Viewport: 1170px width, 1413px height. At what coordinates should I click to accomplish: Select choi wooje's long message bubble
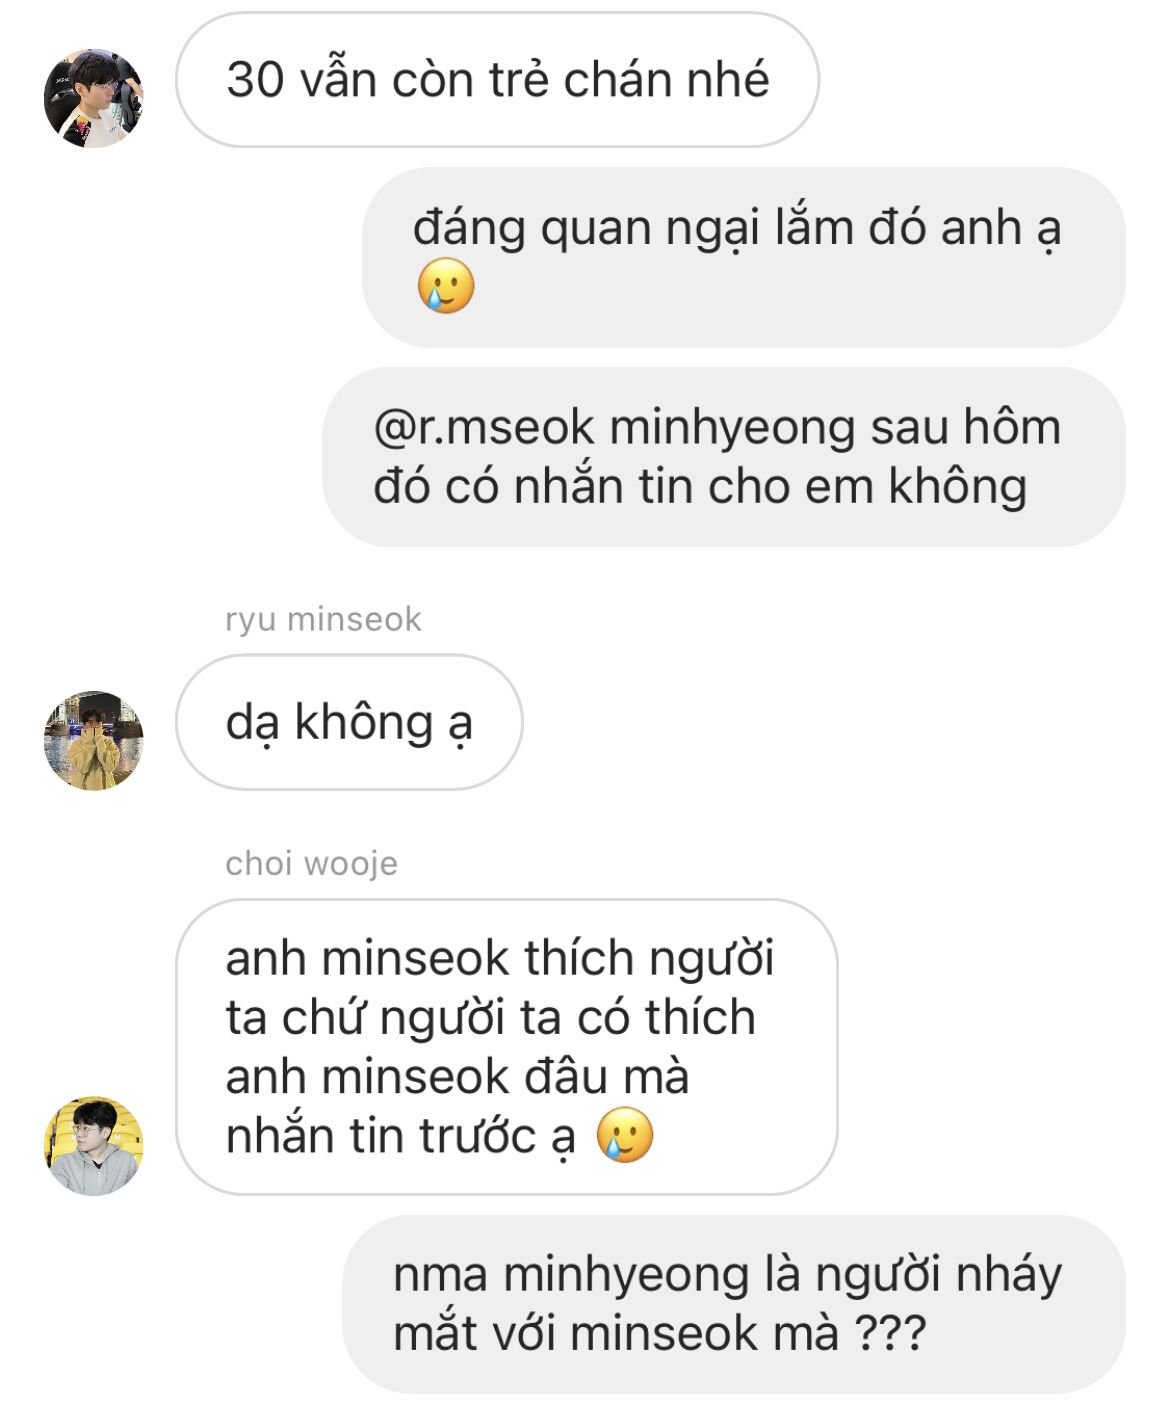507,1047
